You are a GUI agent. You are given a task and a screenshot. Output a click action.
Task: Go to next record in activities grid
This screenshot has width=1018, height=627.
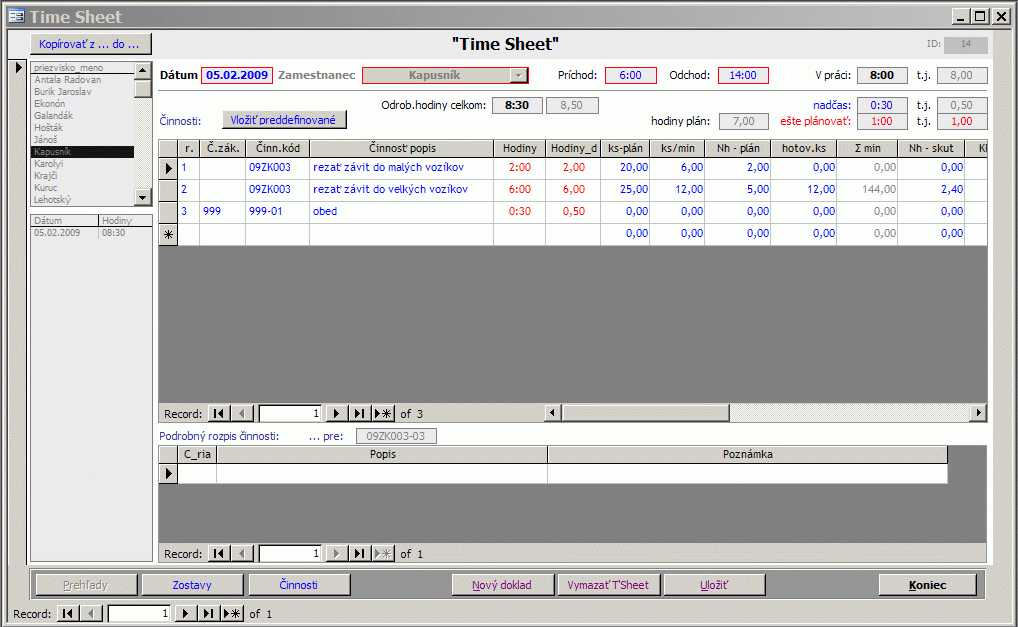pos(336,413)
